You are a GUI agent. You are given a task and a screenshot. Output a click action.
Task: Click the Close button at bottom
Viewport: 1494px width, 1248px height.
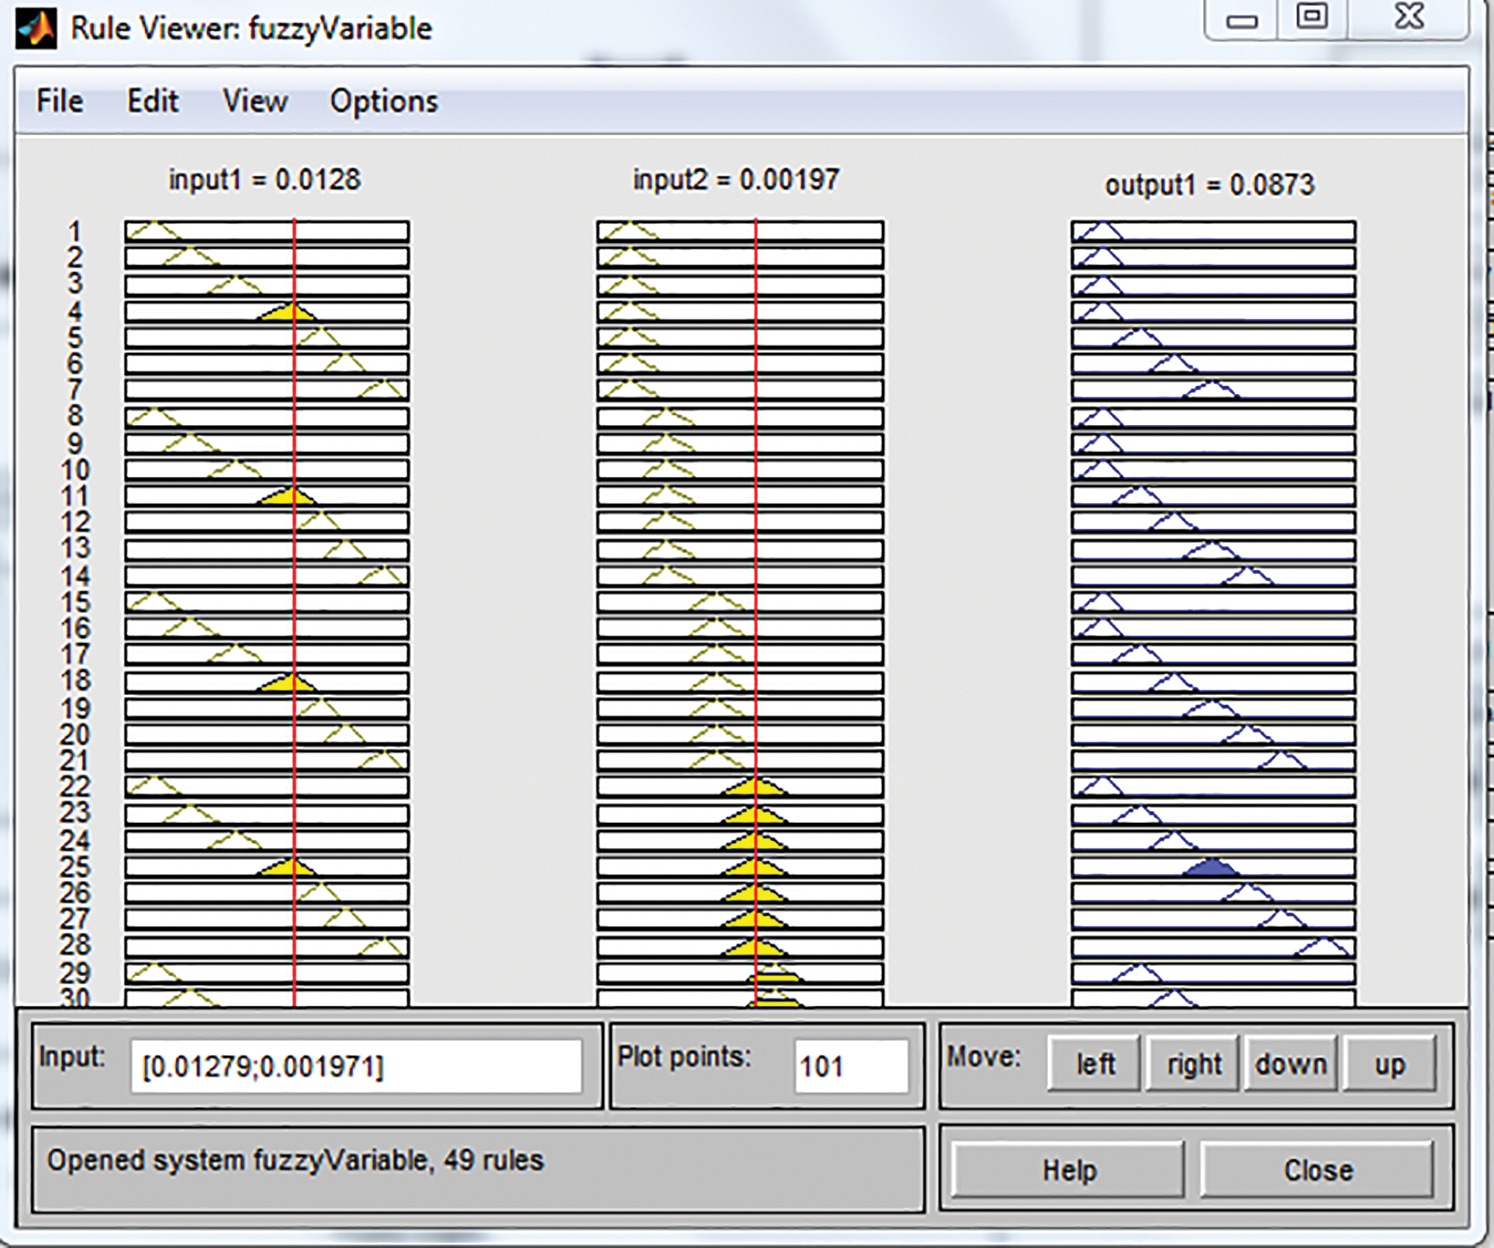(1318, 1170)
